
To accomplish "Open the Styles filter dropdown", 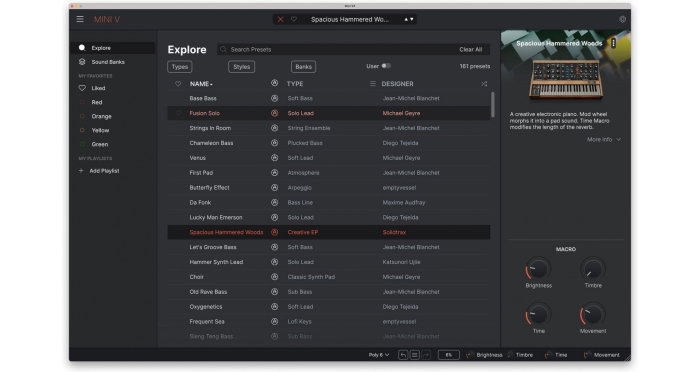I will pyautogui.click(x=242, y=67).
